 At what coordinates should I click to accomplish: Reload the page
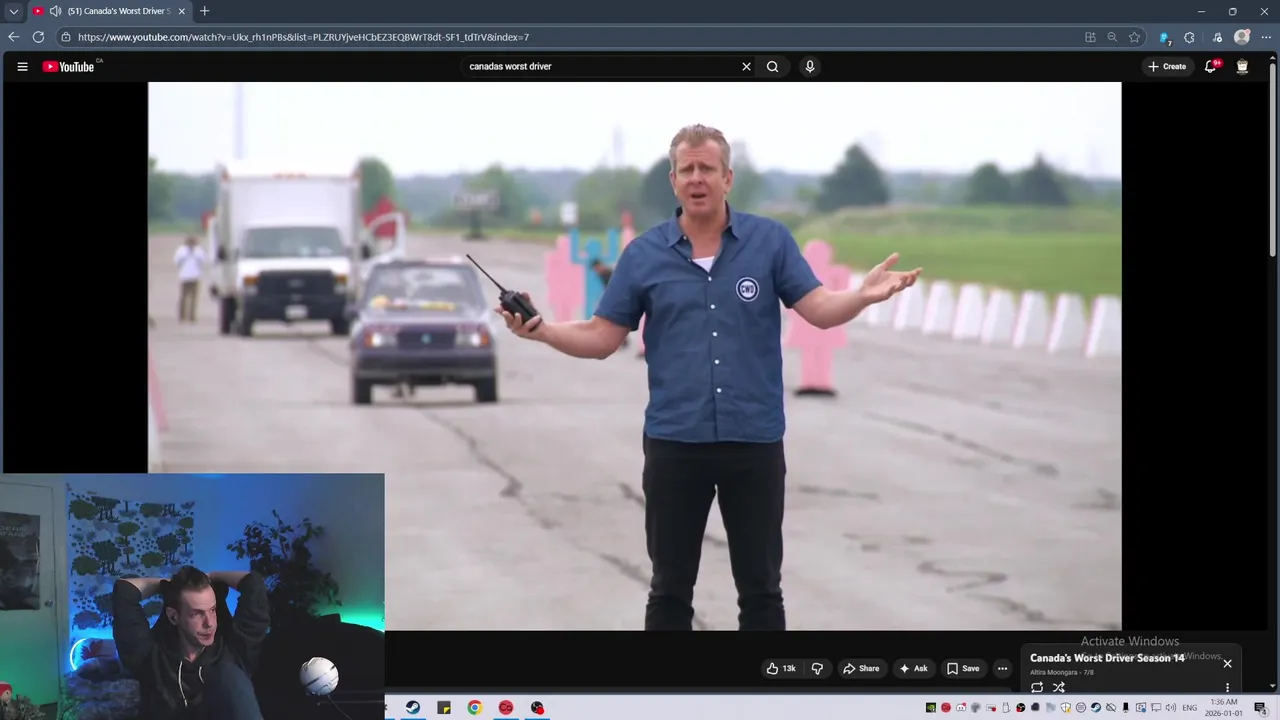[x=38, y=37]
